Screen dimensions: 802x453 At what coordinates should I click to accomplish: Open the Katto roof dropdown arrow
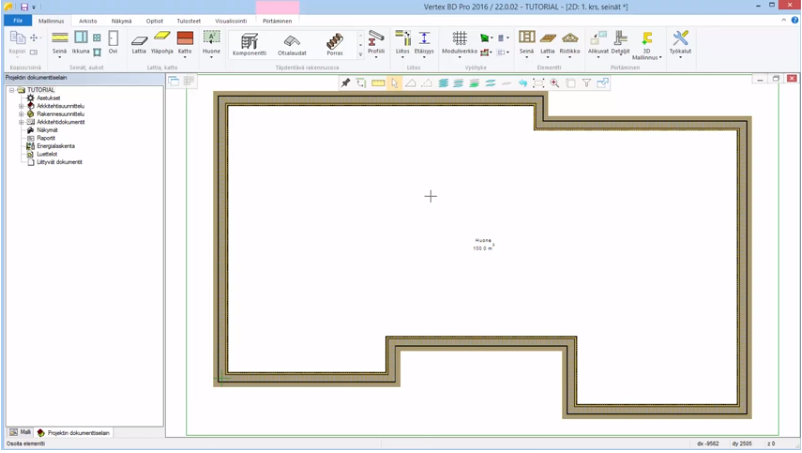coord(185,57)
